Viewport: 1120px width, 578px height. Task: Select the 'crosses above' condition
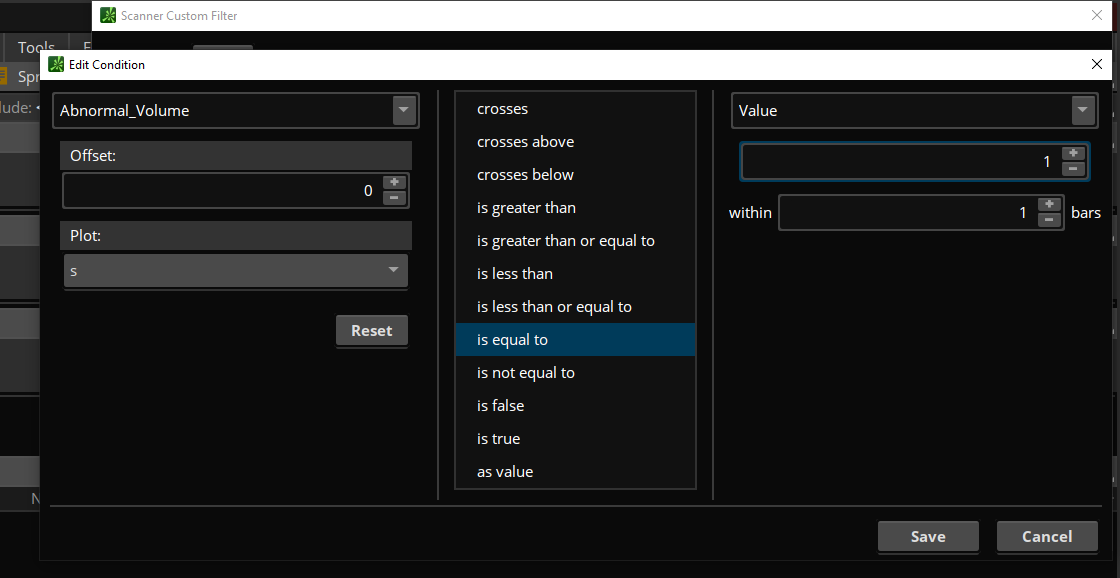pos(526,142)
